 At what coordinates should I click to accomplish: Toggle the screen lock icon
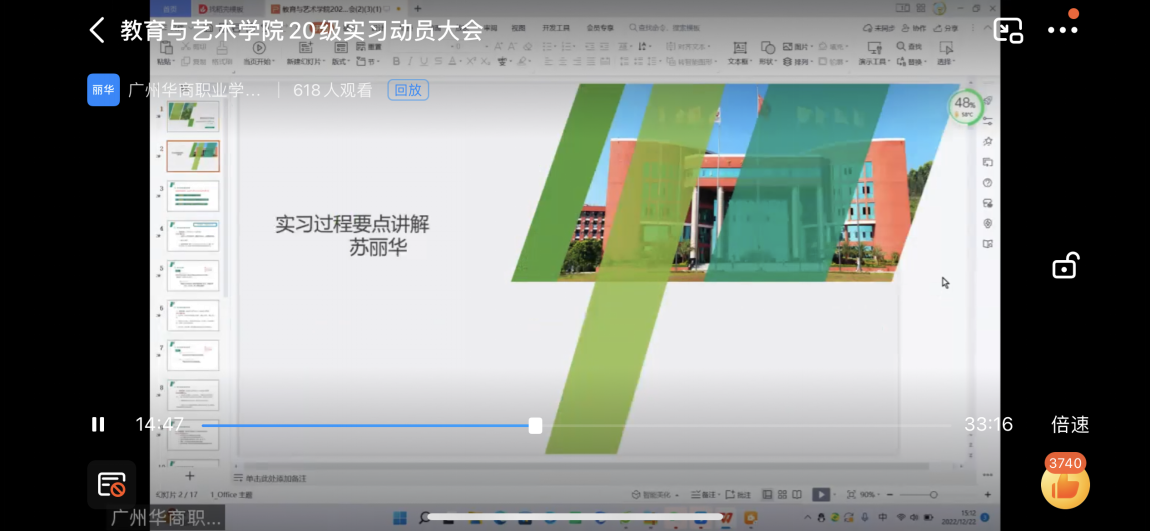tap(1064, 266)
